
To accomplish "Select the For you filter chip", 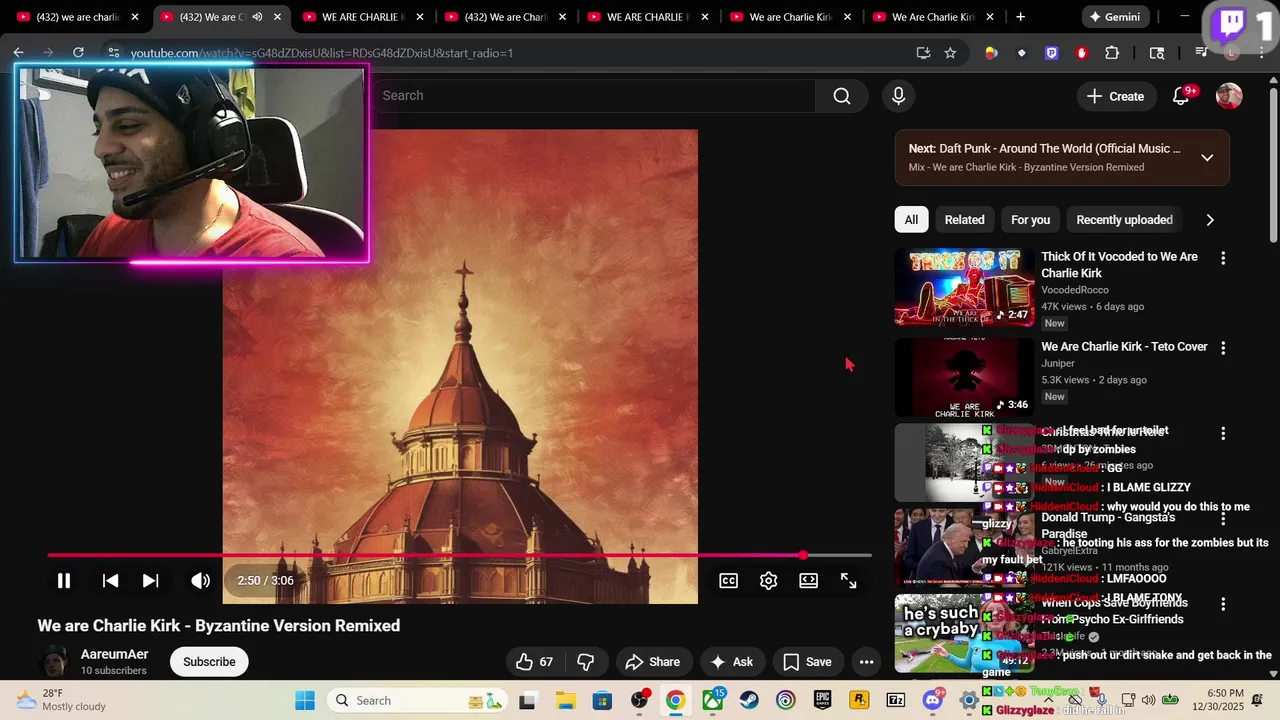I will click(1030, 220).
